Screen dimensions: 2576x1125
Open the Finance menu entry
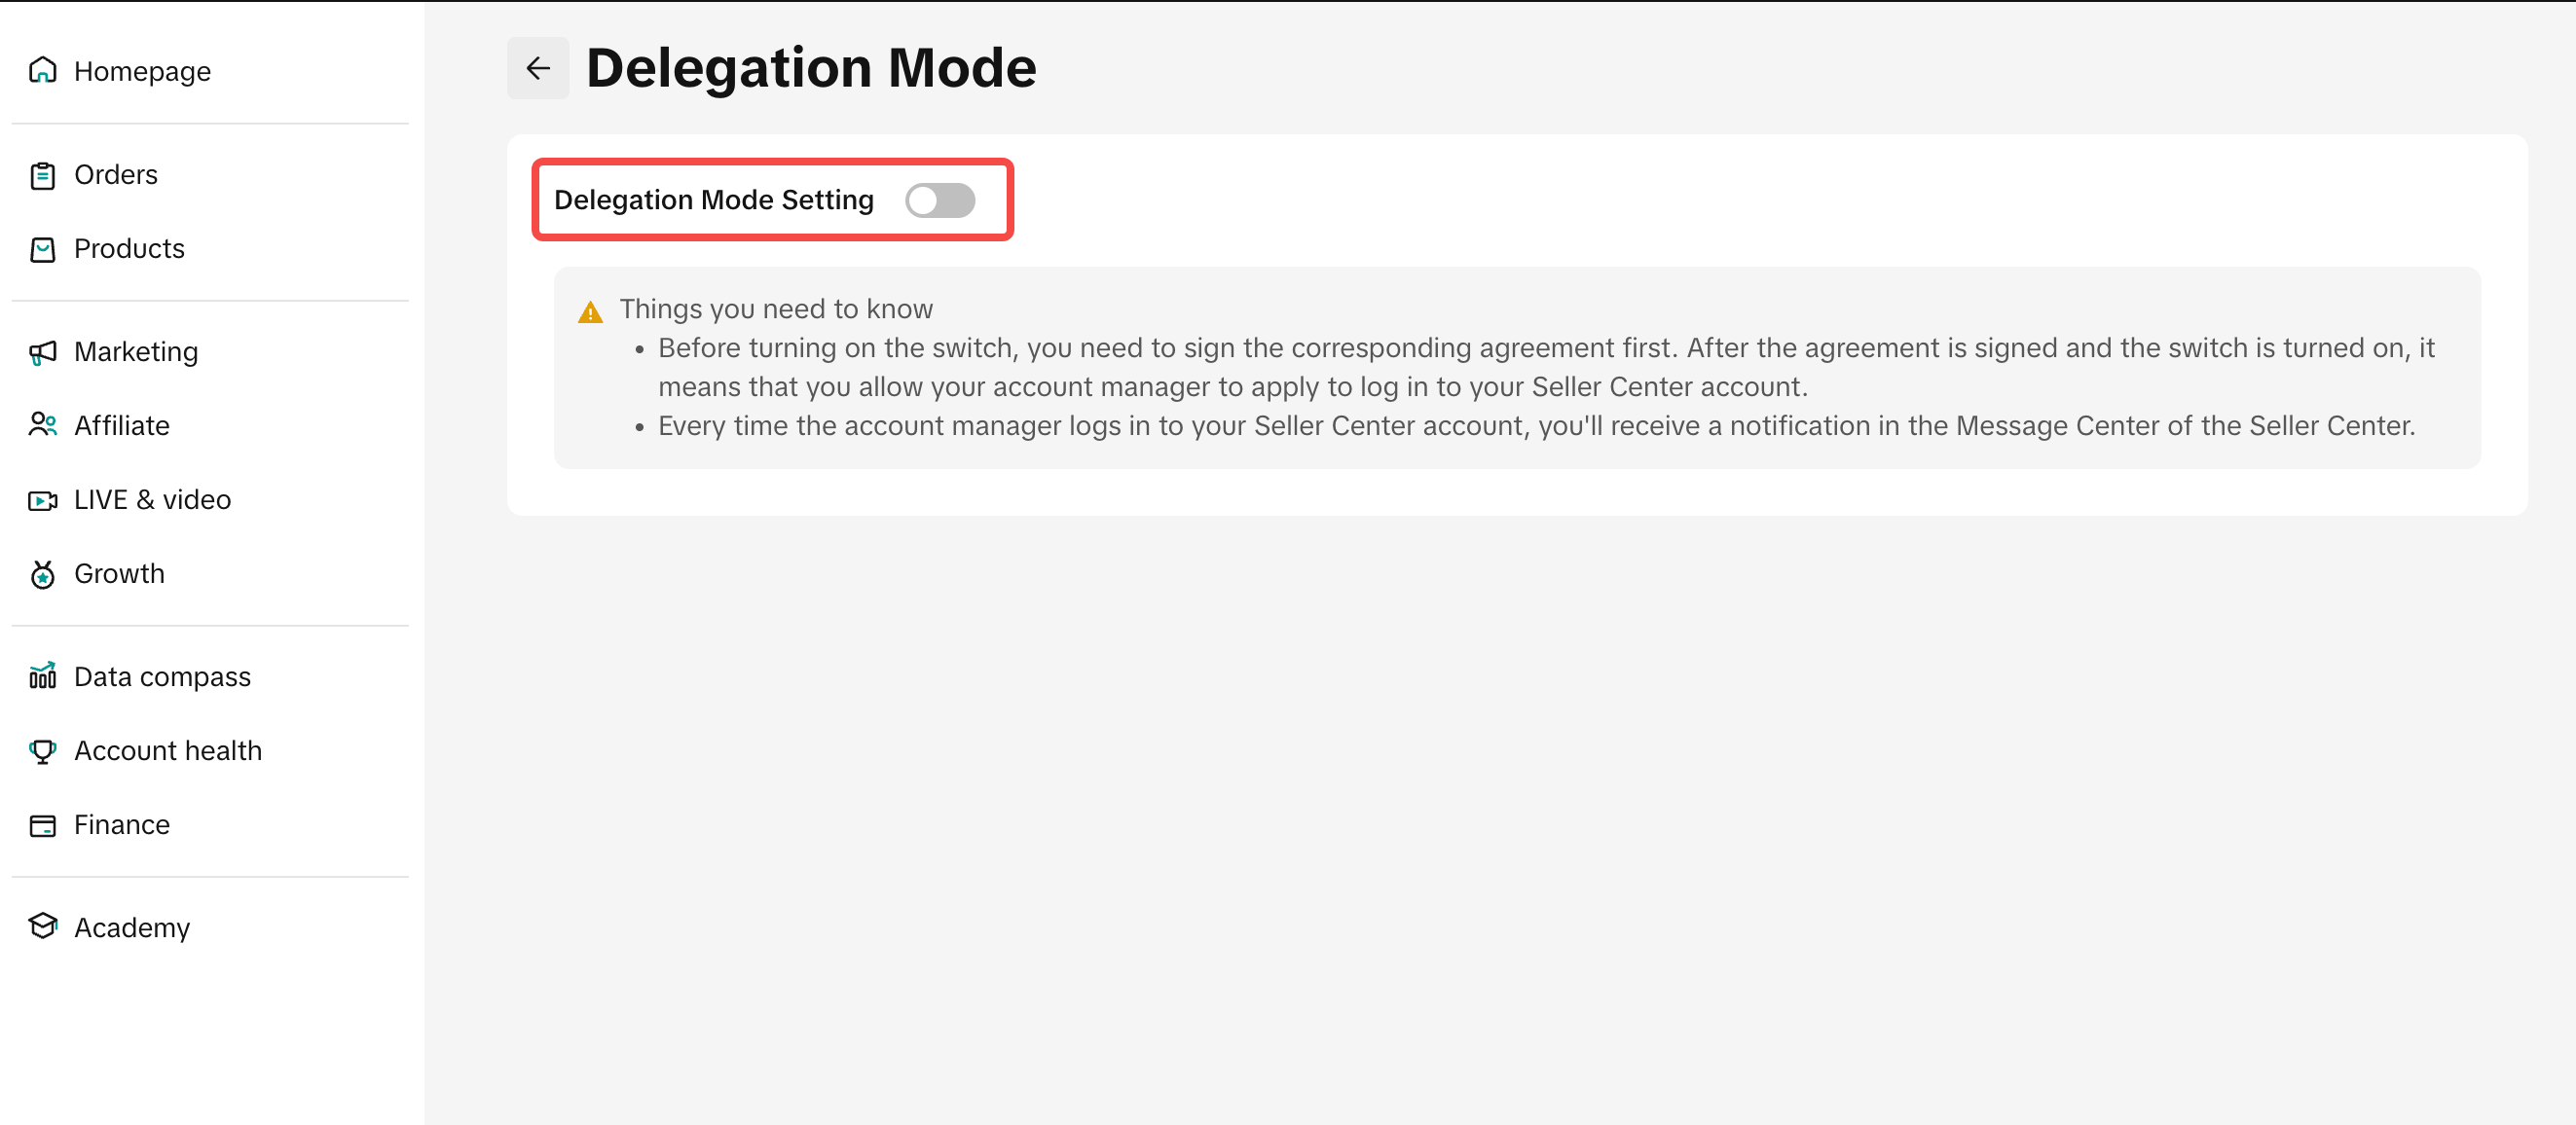point(122,825)
